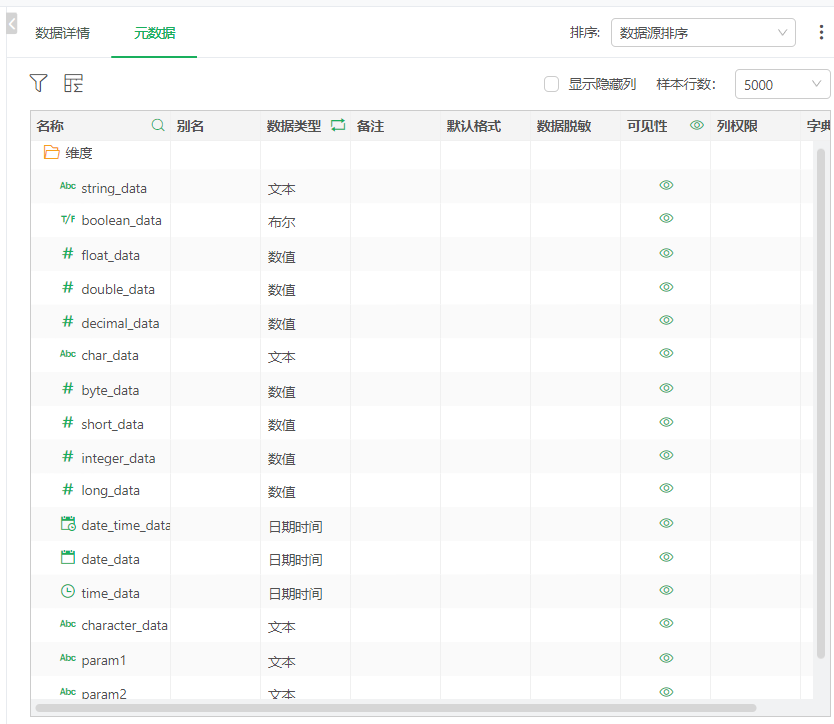Toggle visibility eye for char_data
The width and height of the screenshot is (834, 724).
pos(666,353)
